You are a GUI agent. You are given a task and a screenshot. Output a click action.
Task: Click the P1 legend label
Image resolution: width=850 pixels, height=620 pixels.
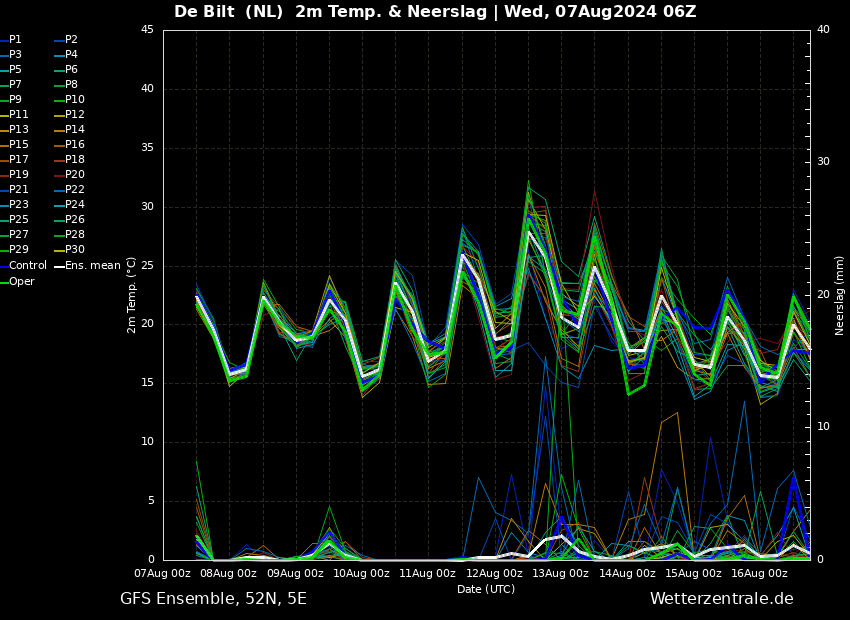point(15,40)
